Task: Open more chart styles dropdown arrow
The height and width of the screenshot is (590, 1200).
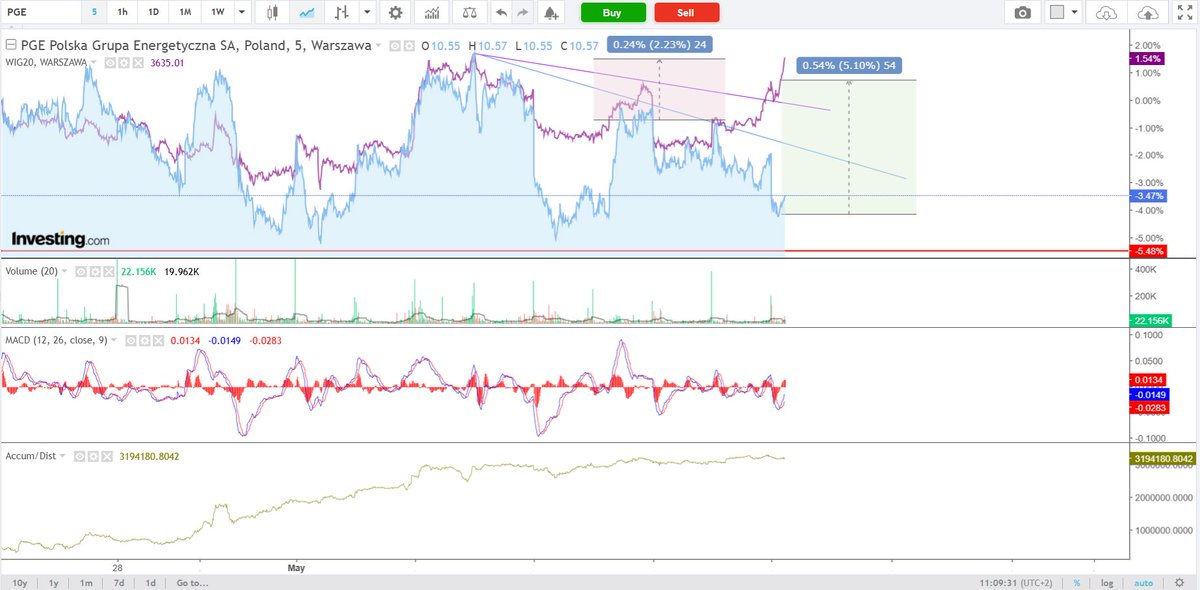Action: pyautogui.click(x=367, y=13)
